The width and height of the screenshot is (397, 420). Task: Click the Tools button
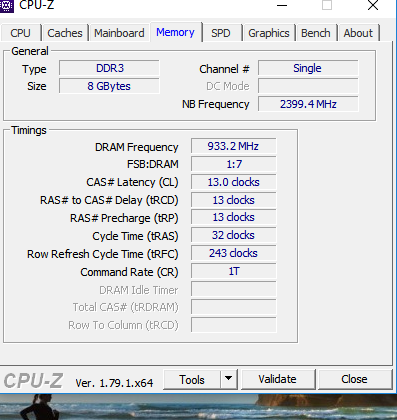192,379
